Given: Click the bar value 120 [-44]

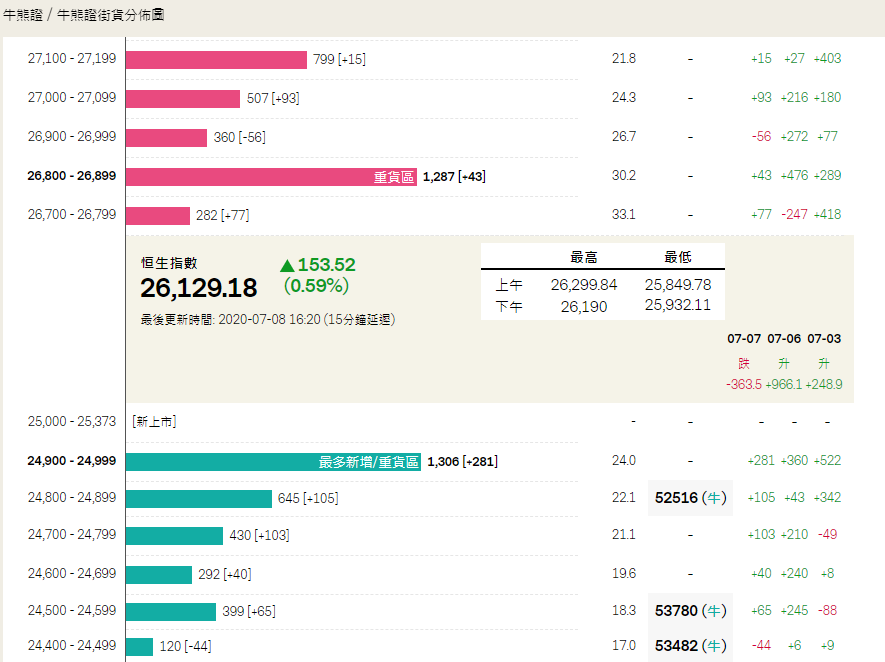Looking at the screenshot, I should pos(185,646).
